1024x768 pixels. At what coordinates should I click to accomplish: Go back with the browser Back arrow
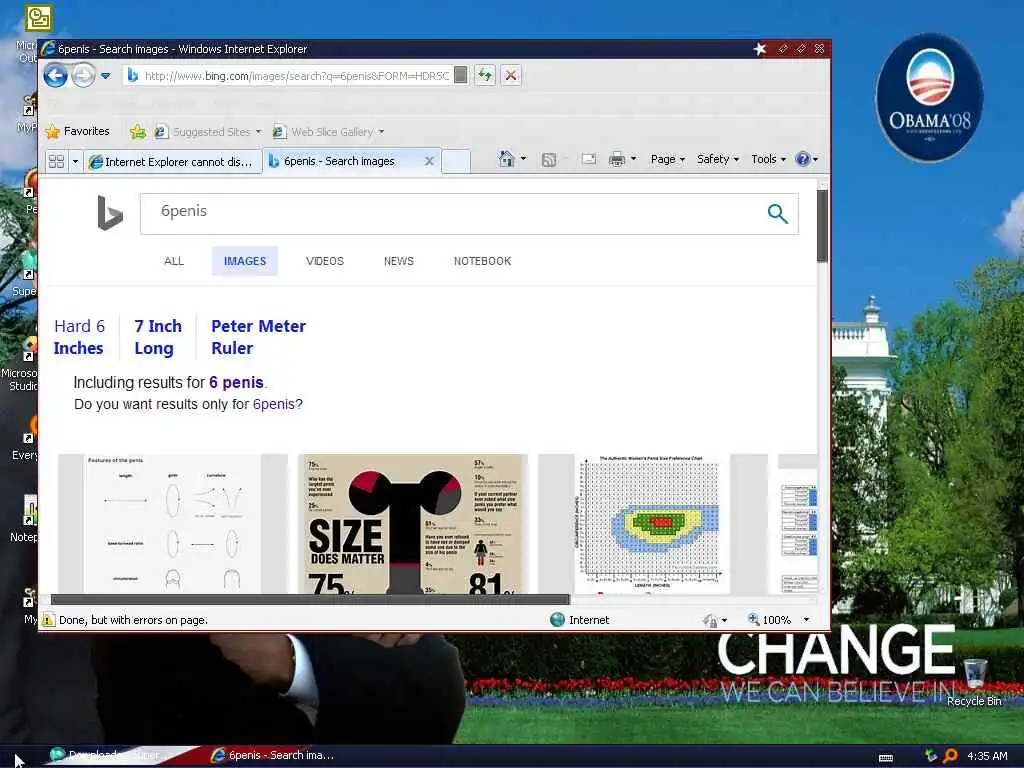pyautogui.click(x=56, y=76)
